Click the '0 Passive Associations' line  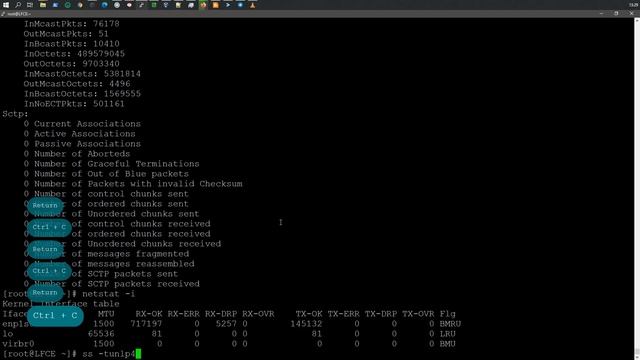[82, 144]
